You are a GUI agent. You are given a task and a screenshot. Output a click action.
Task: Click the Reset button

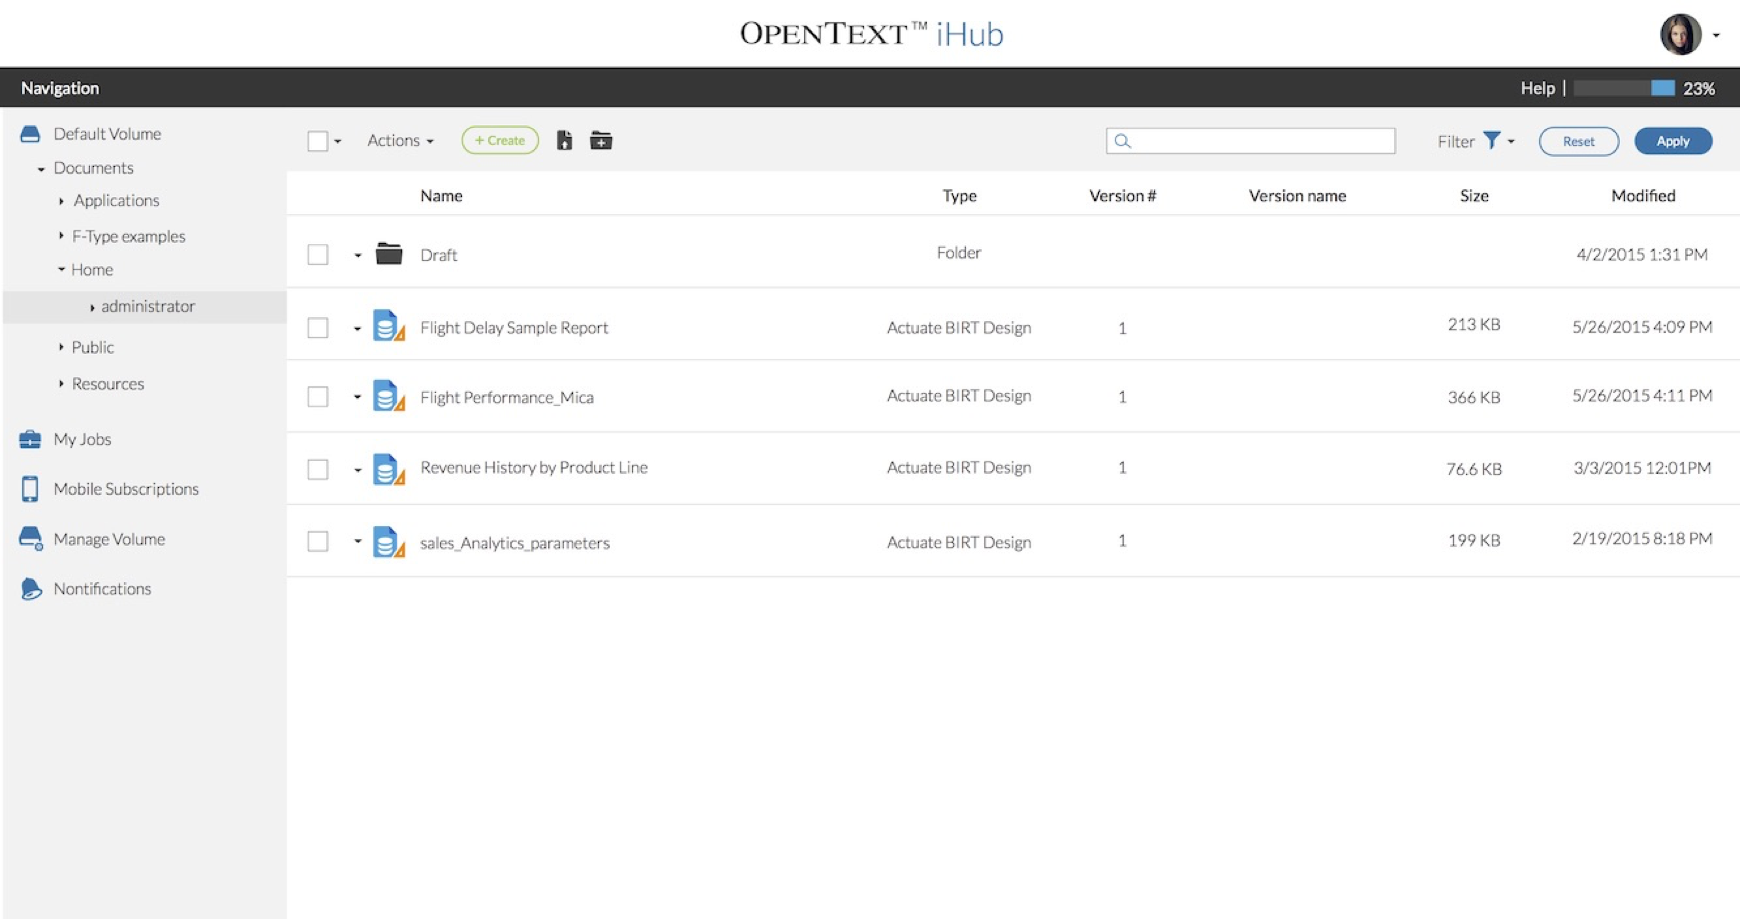[x=1579, y=142]
